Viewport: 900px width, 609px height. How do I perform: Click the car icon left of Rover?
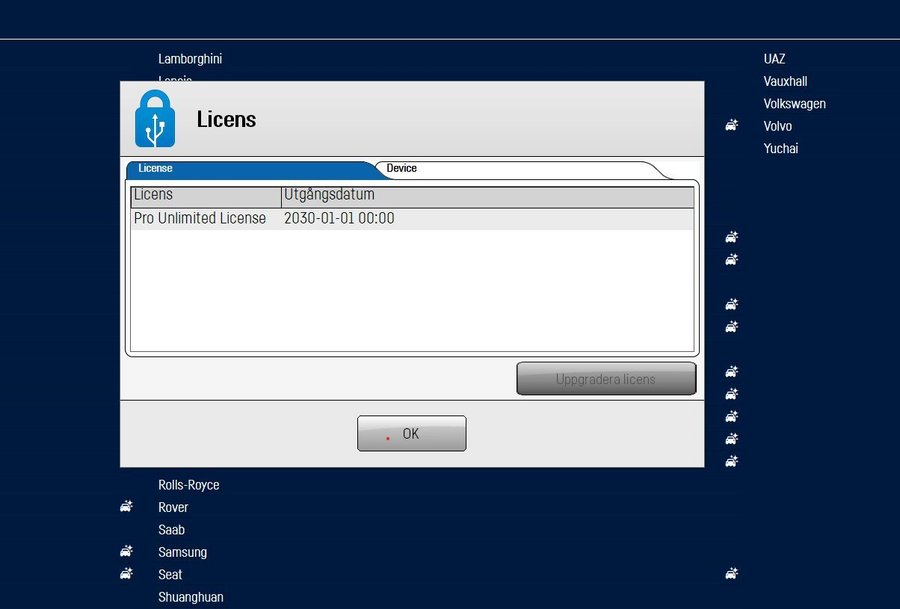(126, 507)
